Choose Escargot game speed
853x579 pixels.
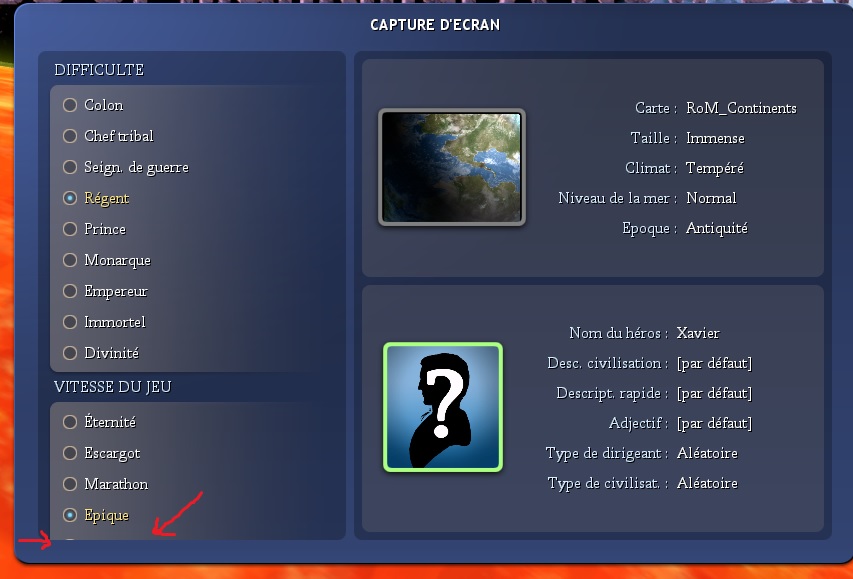(70, 453)
